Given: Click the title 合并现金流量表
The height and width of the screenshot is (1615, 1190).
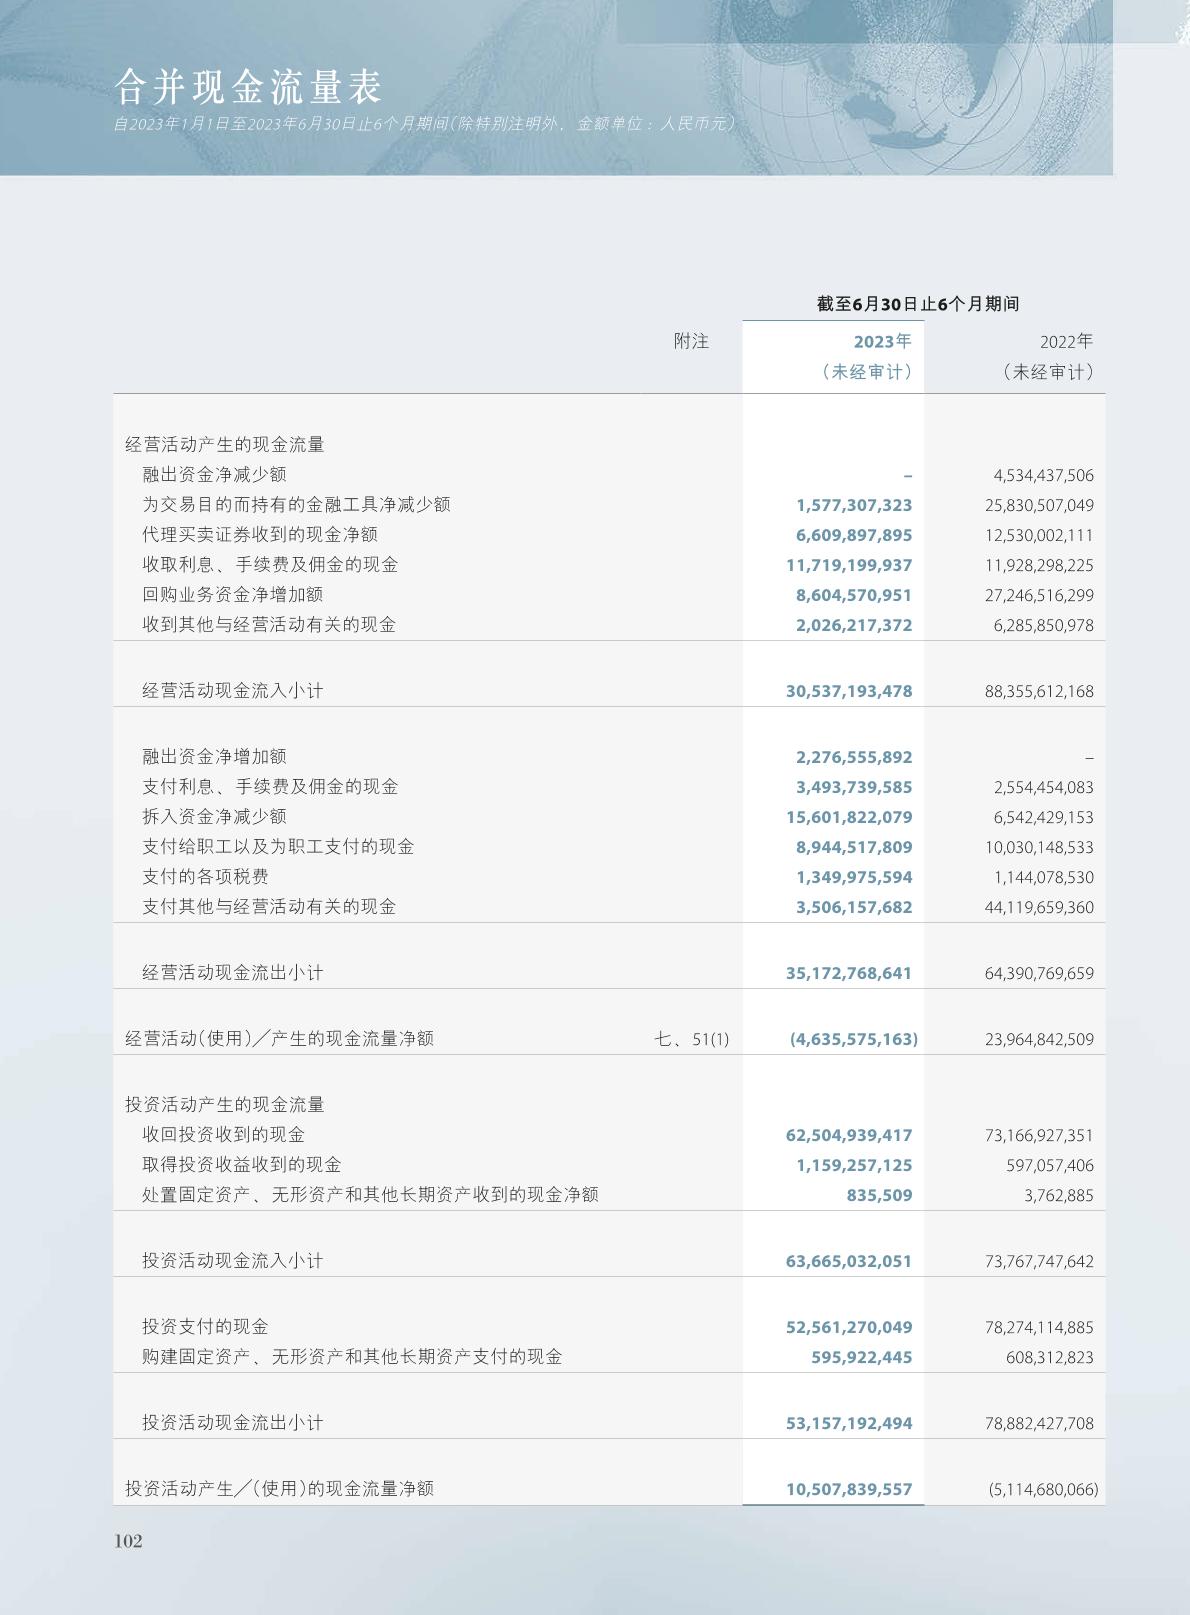Looking at the screenshot, I should coord(248,88).
